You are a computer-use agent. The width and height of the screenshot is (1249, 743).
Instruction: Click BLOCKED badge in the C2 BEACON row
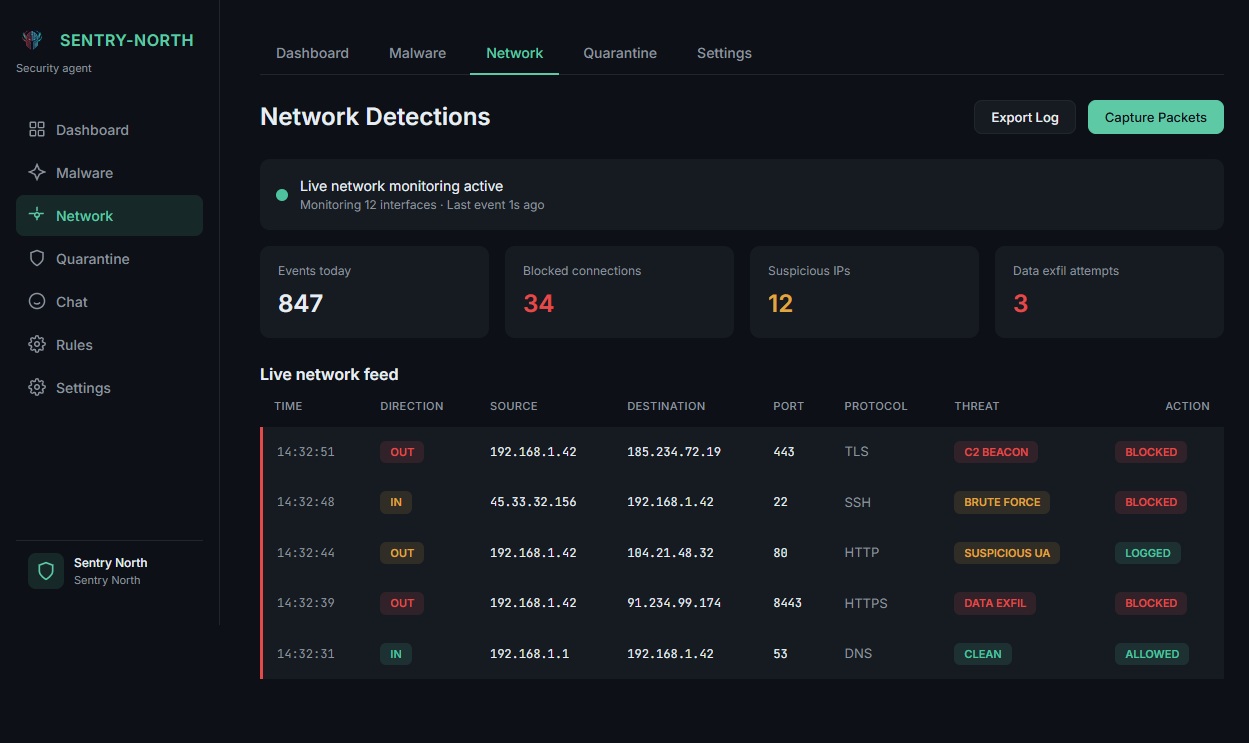[x=1151, y=452]
